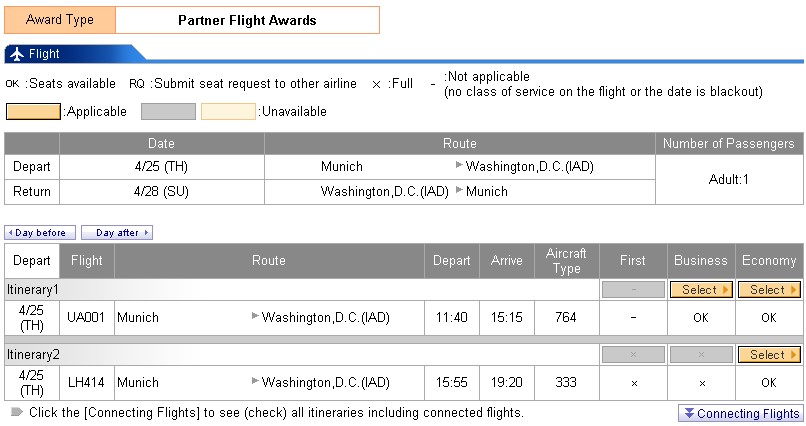Click Partner Flight Awards award type

[247, 20]
